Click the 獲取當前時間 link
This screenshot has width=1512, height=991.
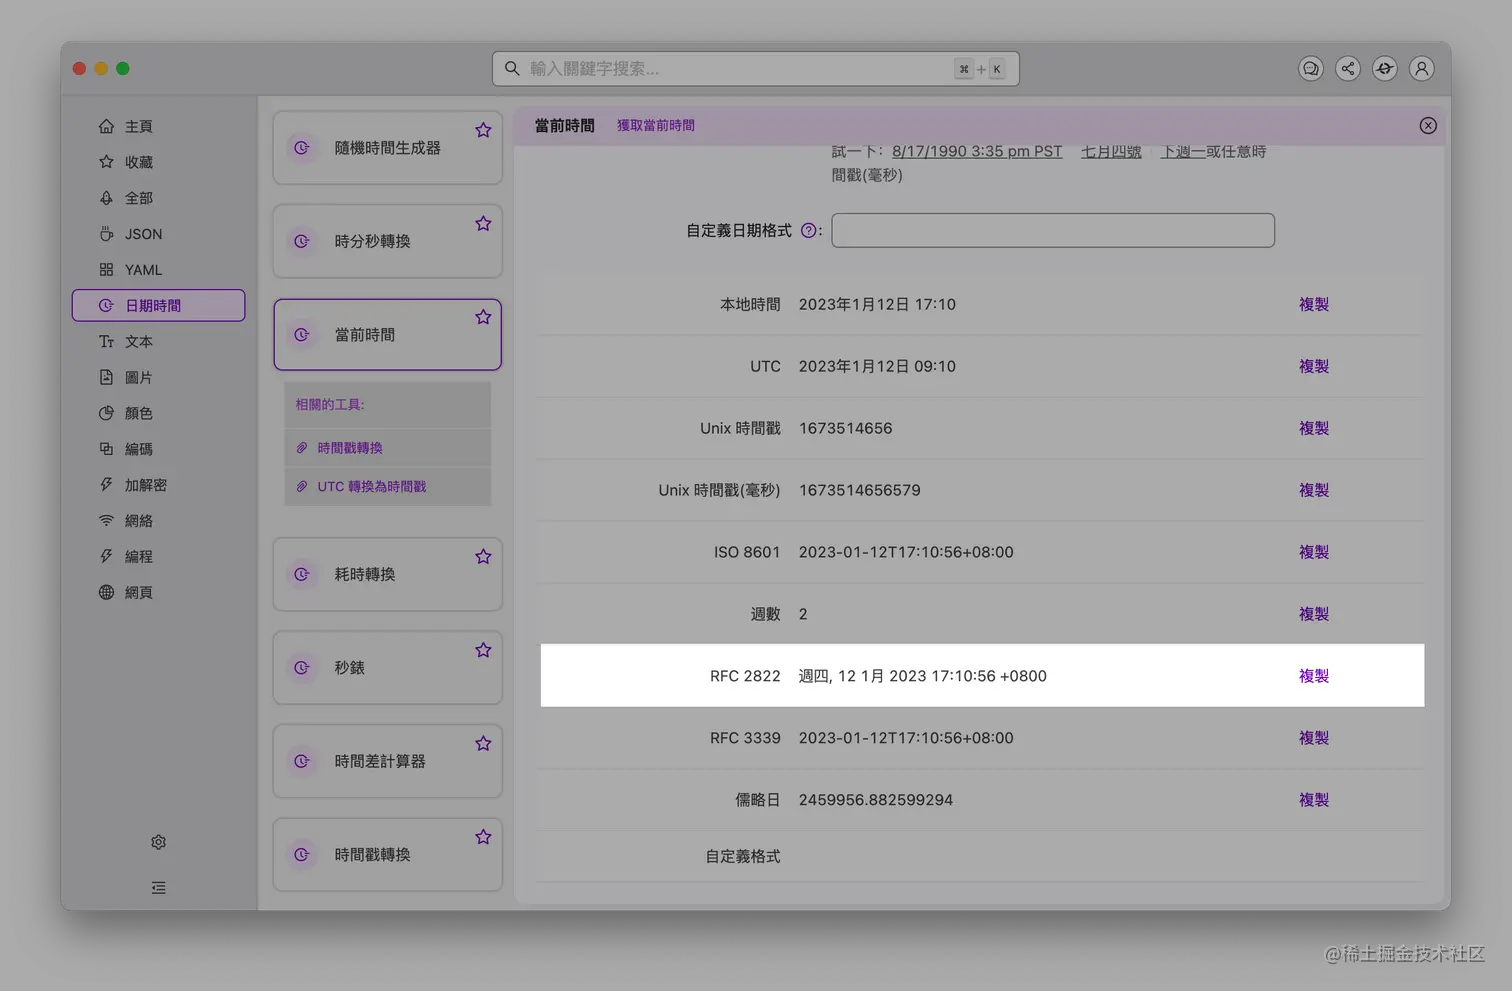(x=656, y=125)
